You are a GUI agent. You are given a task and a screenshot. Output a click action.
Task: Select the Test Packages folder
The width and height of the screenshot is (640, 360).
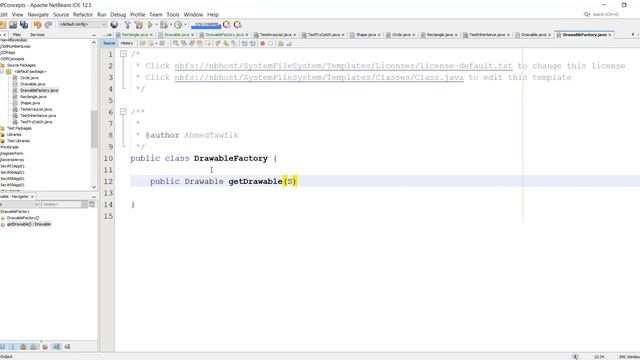click(x=19, y=128)
